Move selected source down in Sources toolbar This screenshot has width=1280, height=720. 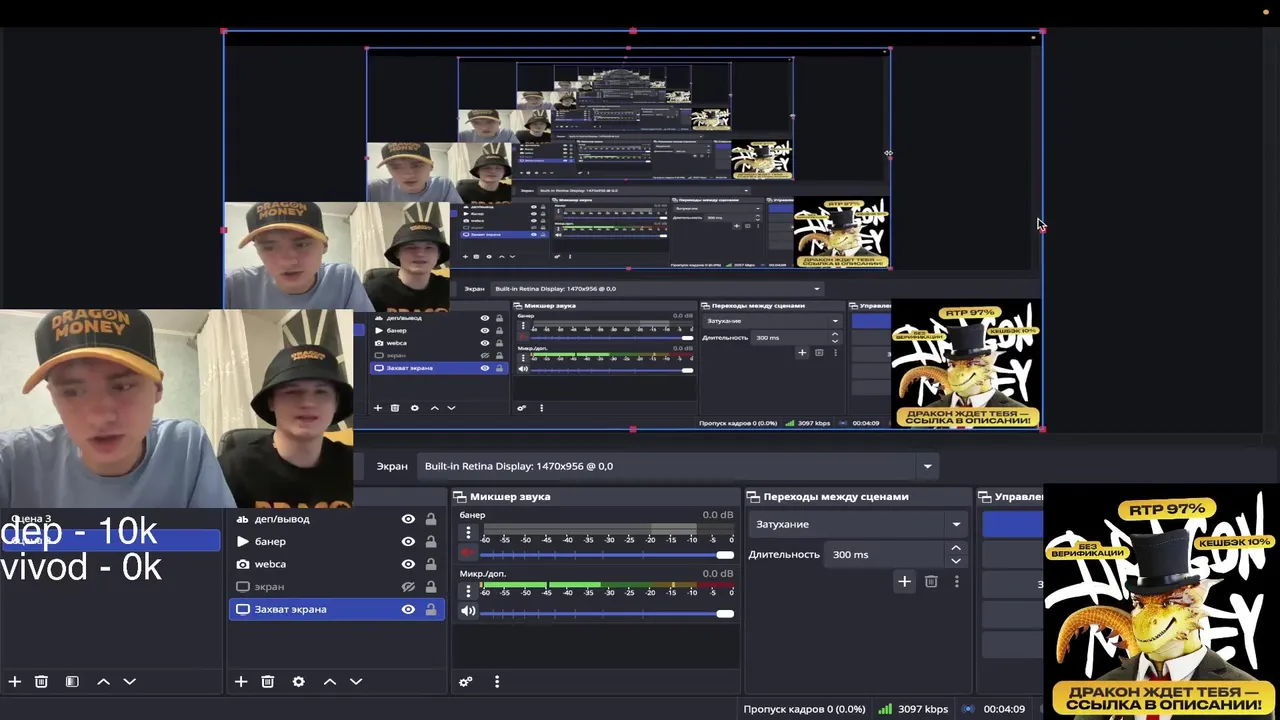[355, 681]
